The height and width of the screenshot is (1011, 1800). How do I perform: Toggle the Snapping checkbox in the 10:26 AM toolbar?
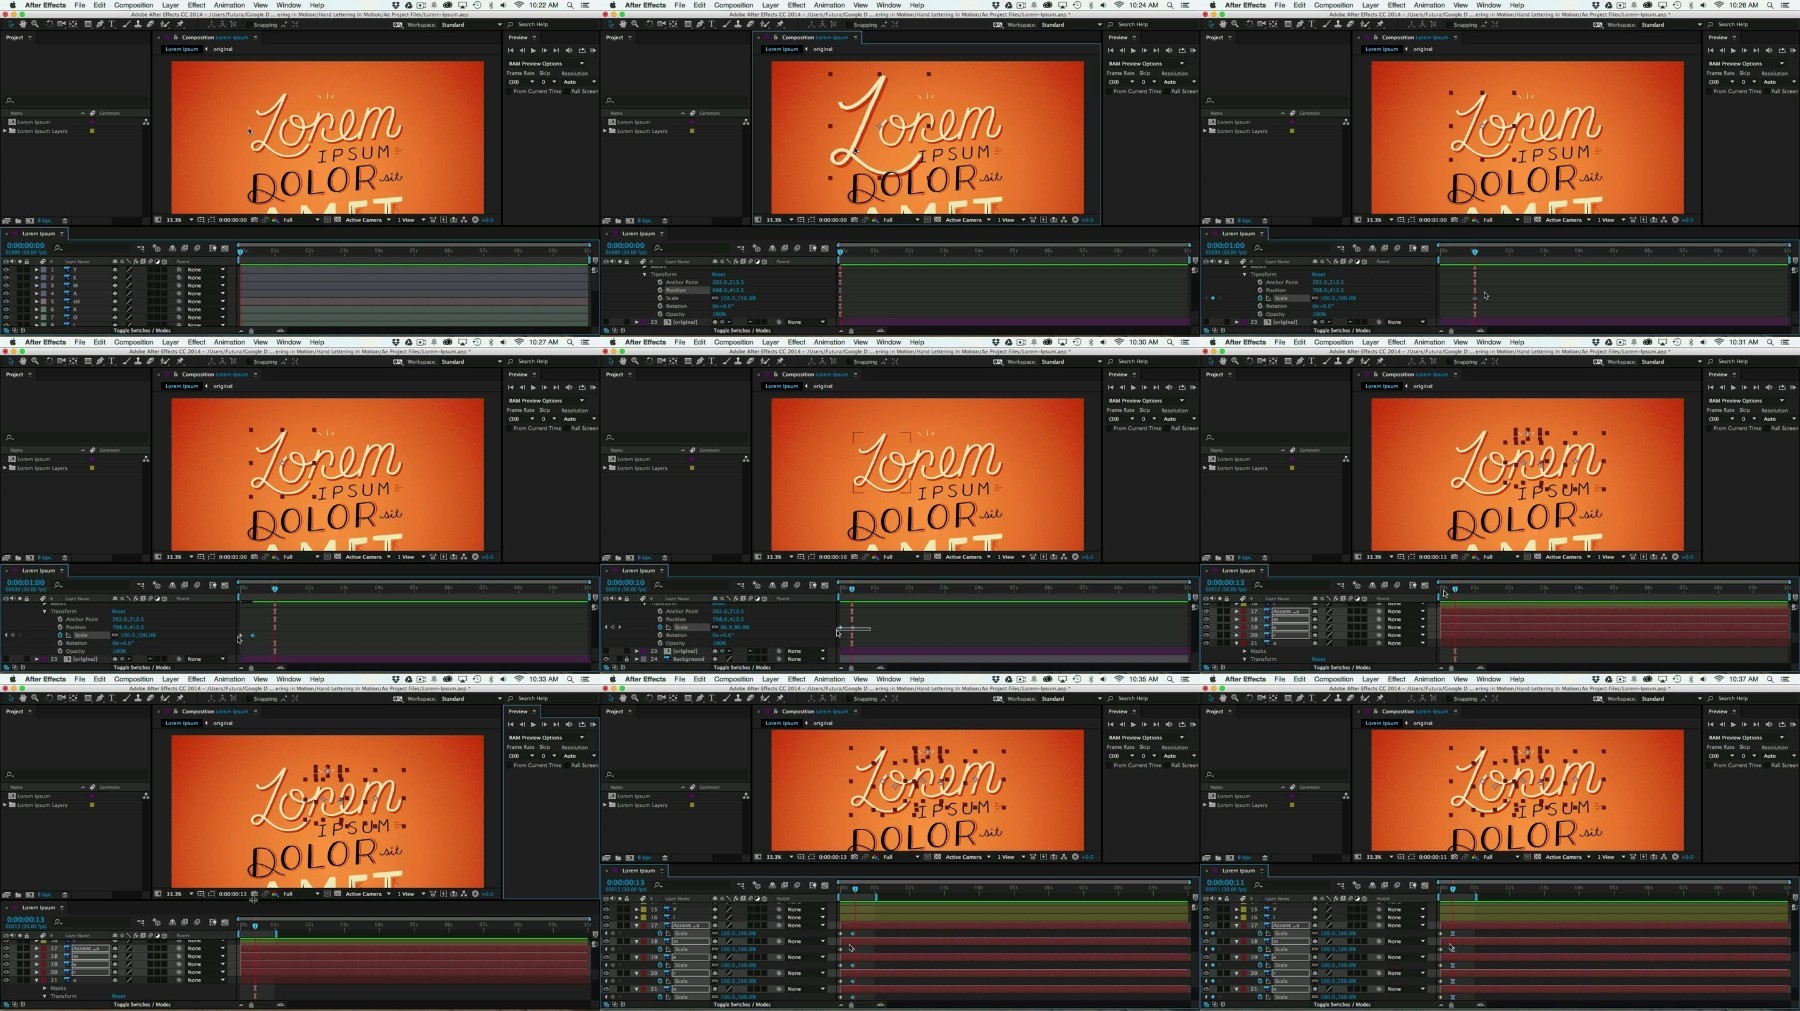pos(1449,24)
